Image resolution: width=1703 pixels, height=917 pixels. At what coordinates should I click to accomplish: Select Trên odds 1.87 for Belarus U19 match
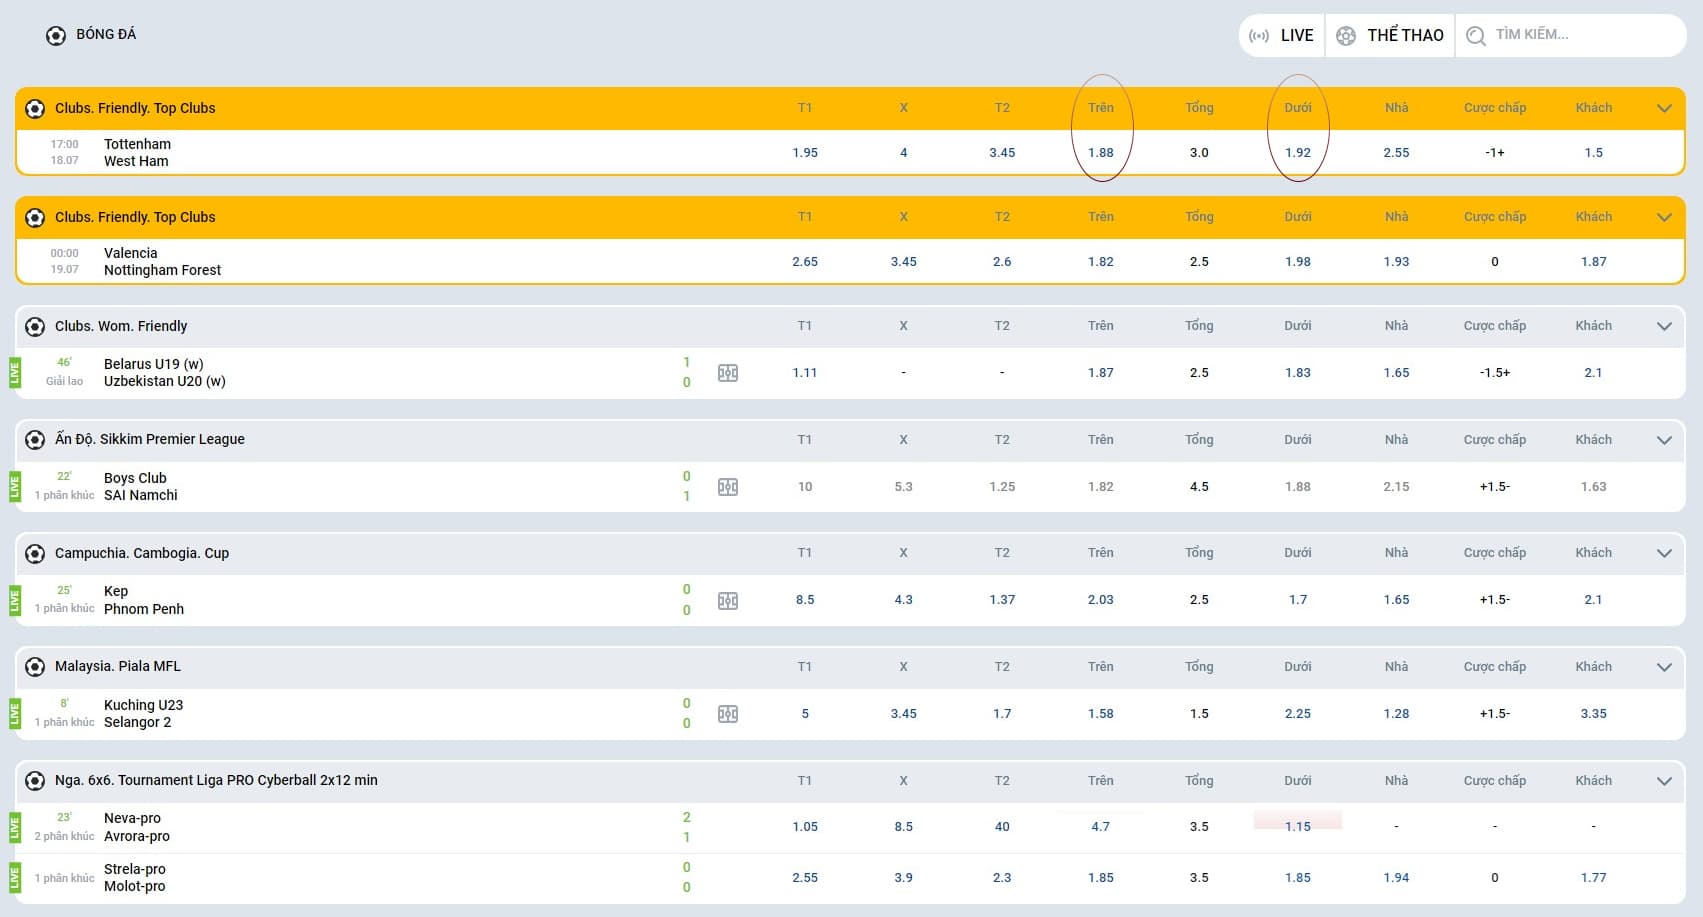(x=1101, y=373)
